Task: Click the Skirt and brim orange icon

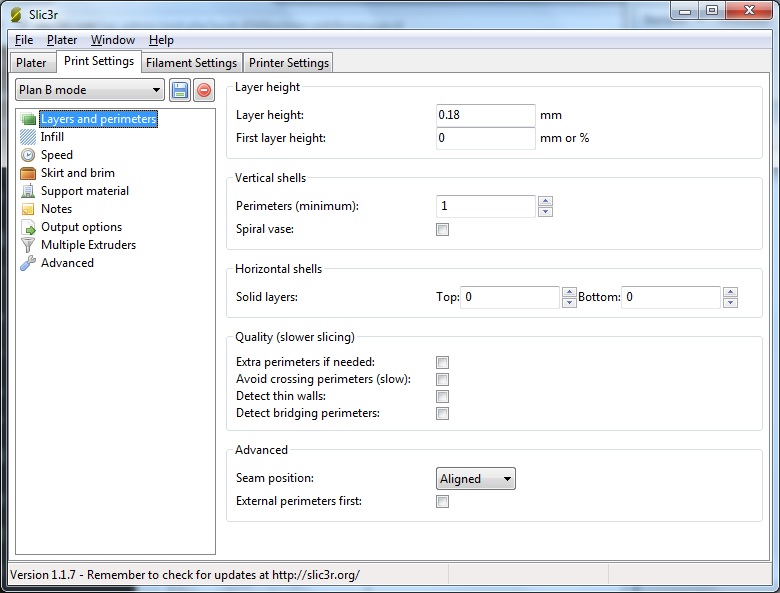Action: [x=28, y=173]
